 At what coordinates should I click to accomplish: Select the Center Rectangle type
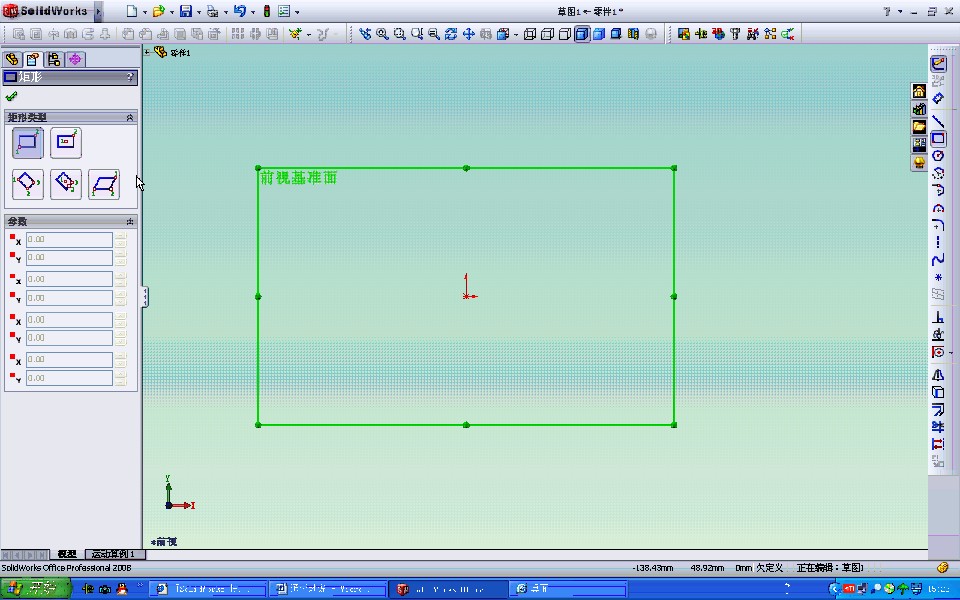(x=66, y=143)
